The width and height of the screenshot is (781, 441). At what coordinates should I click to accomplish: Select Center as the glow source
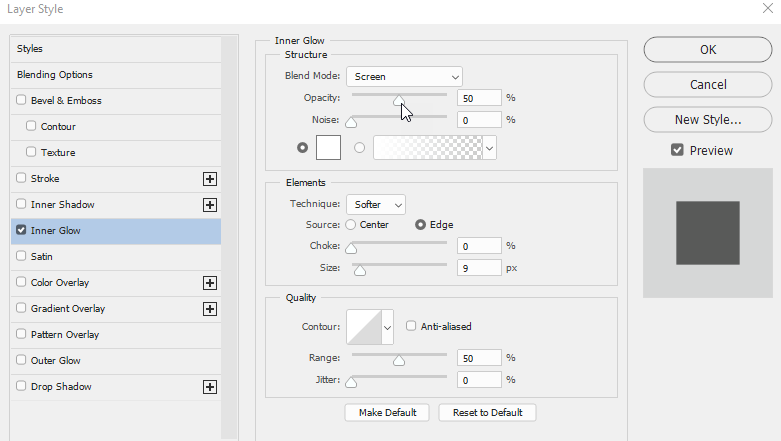click(x=351, y=225)
